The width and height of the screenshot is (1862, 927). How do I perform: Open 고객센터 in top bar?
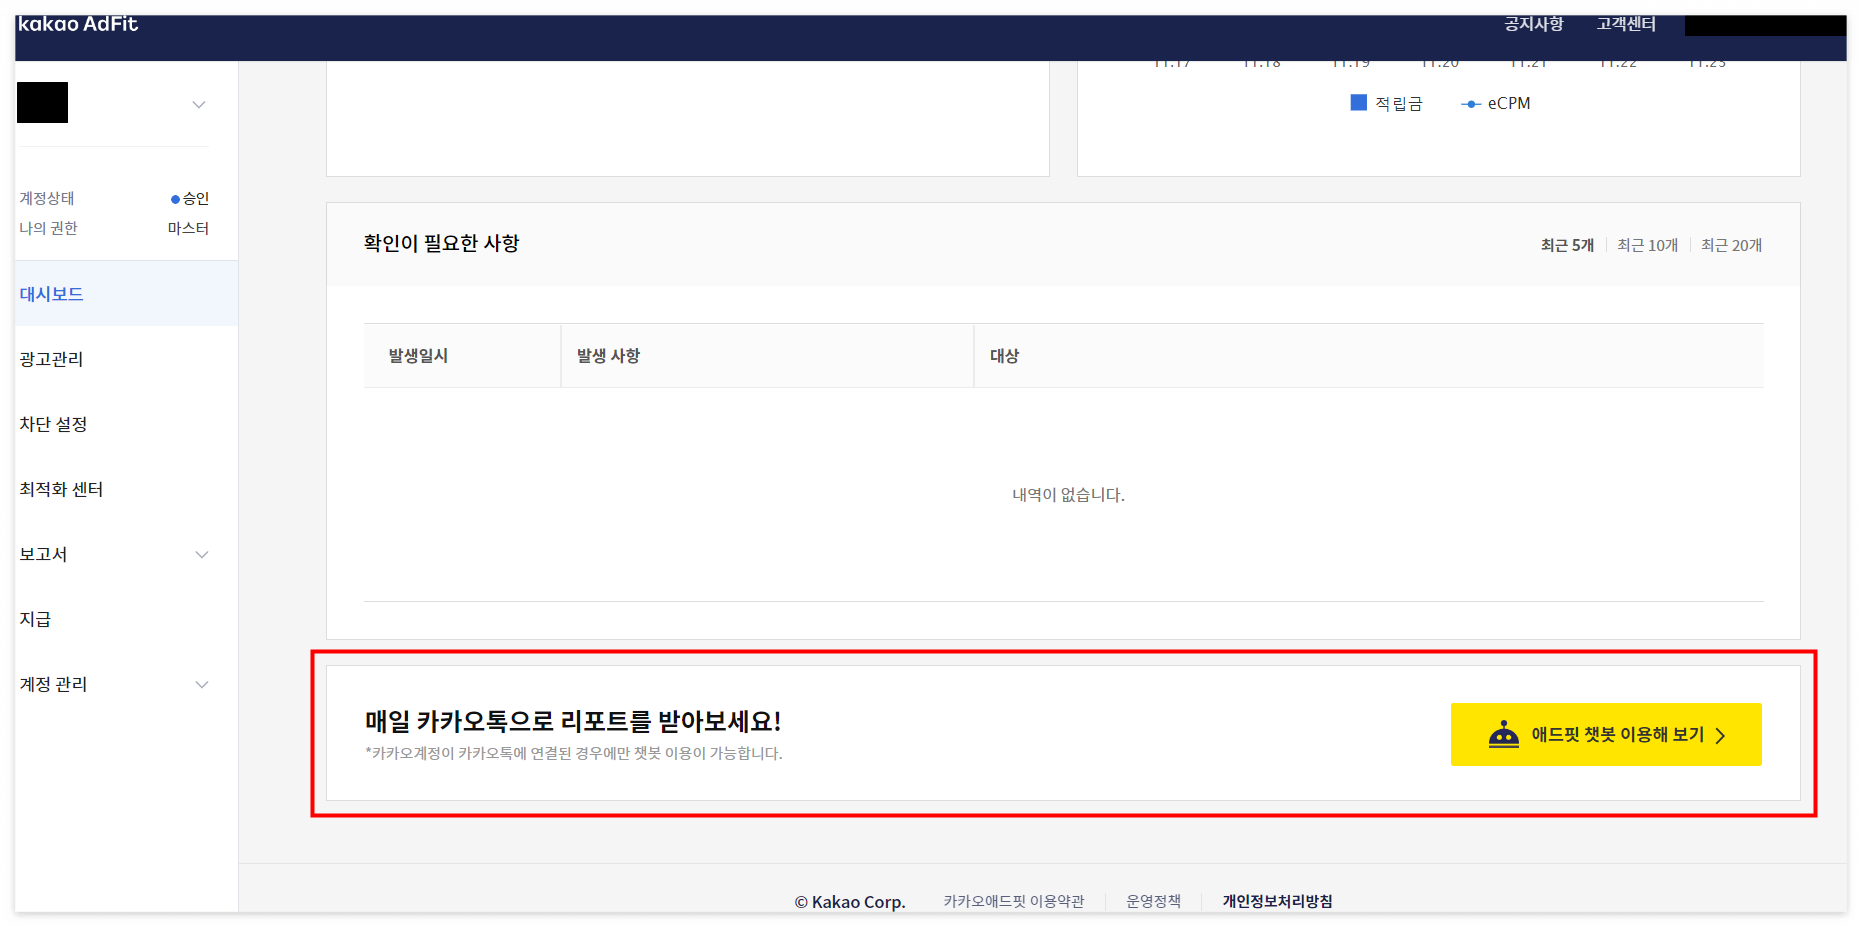point(1626,24)
